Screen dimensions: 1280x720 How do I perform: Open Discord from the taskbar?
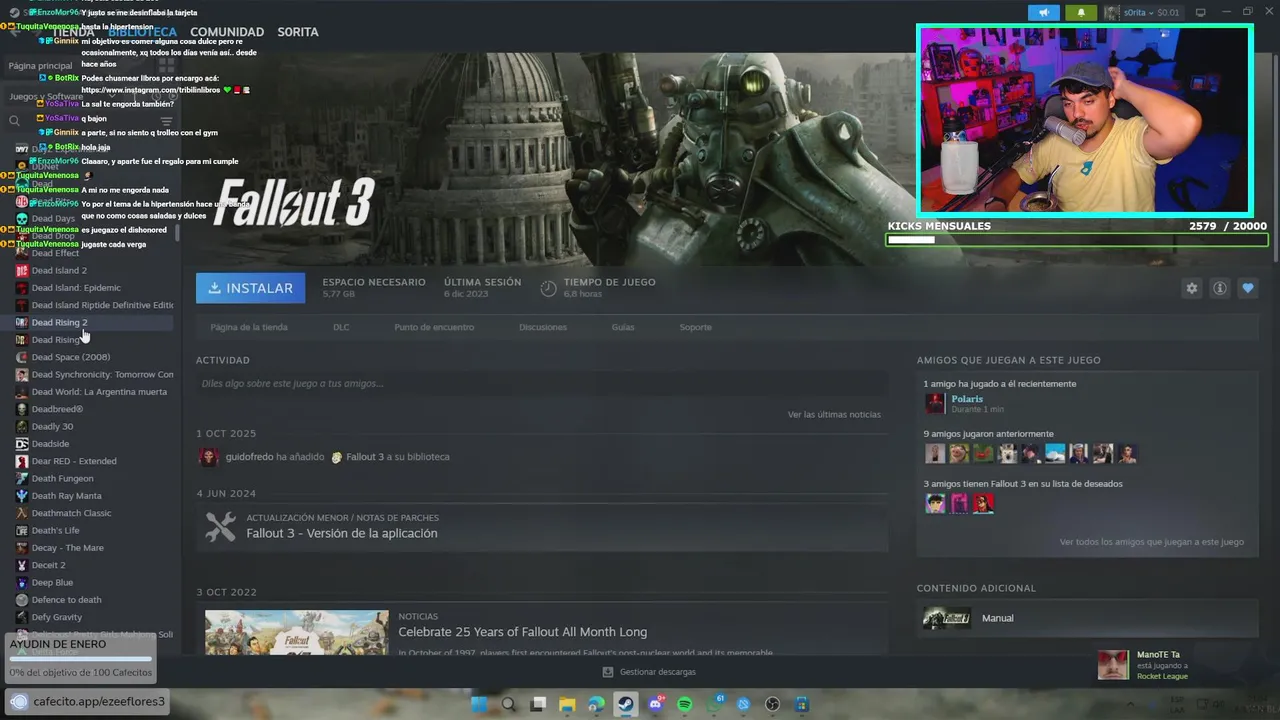pyautogui.click(x=655, y=704)
